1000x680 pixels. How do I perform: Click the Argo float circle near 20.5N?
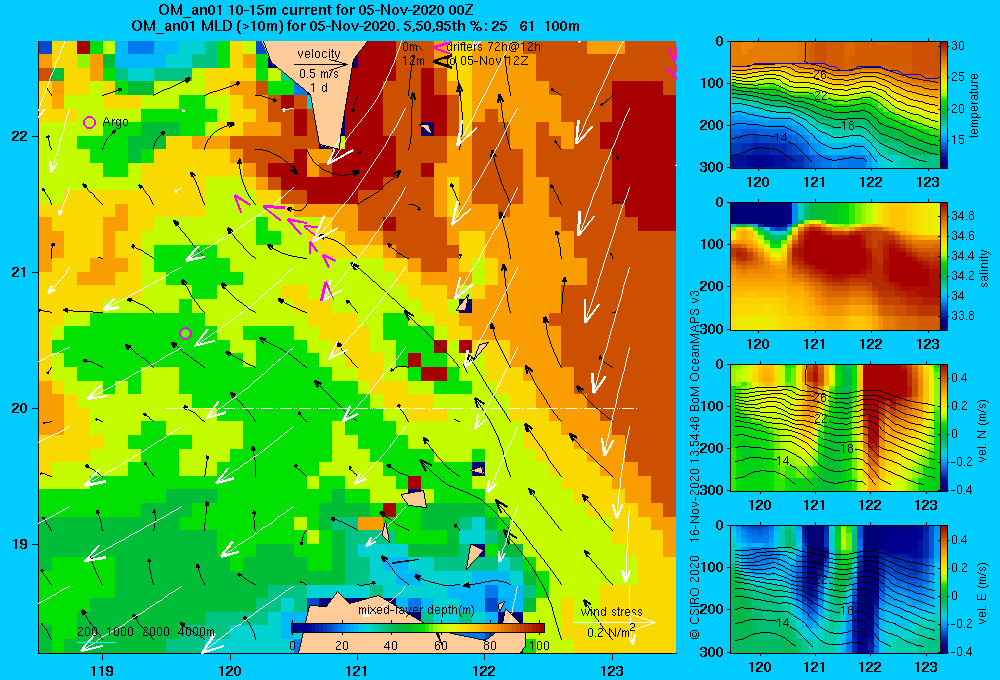186,333
